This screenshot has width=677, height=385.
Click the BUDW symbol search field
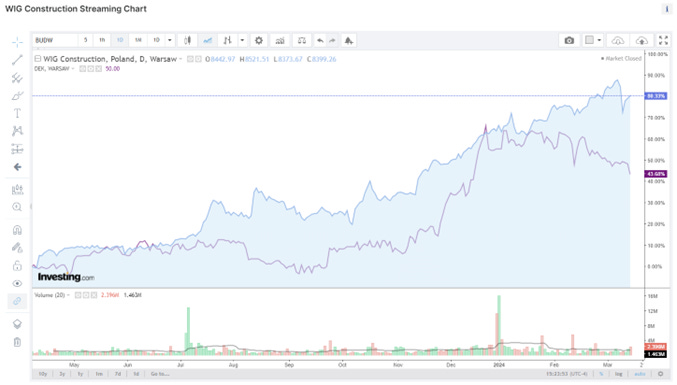55,40
